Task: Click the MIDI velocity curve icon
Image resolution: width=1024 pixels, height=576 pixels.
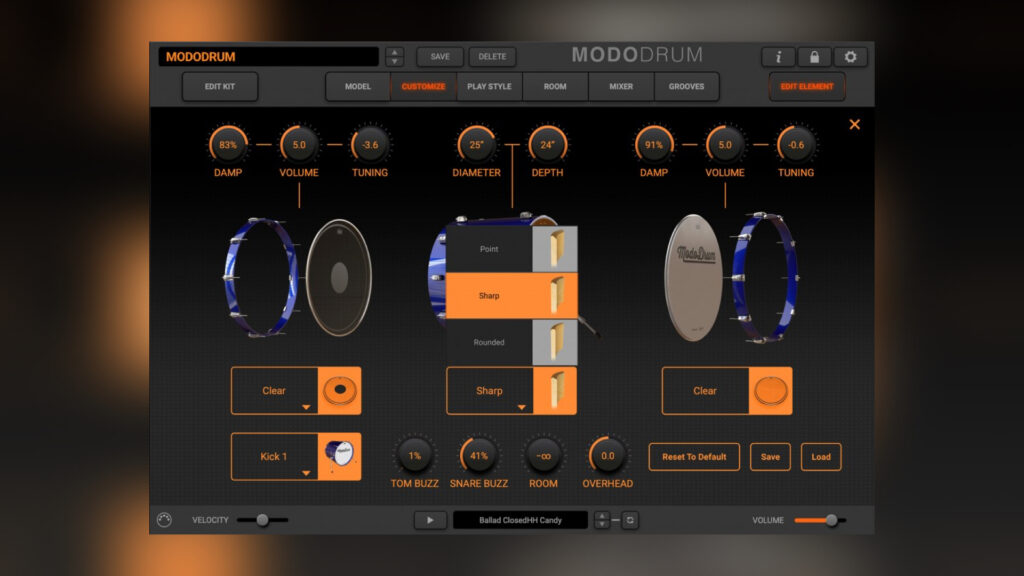Action: click(165, 520)
